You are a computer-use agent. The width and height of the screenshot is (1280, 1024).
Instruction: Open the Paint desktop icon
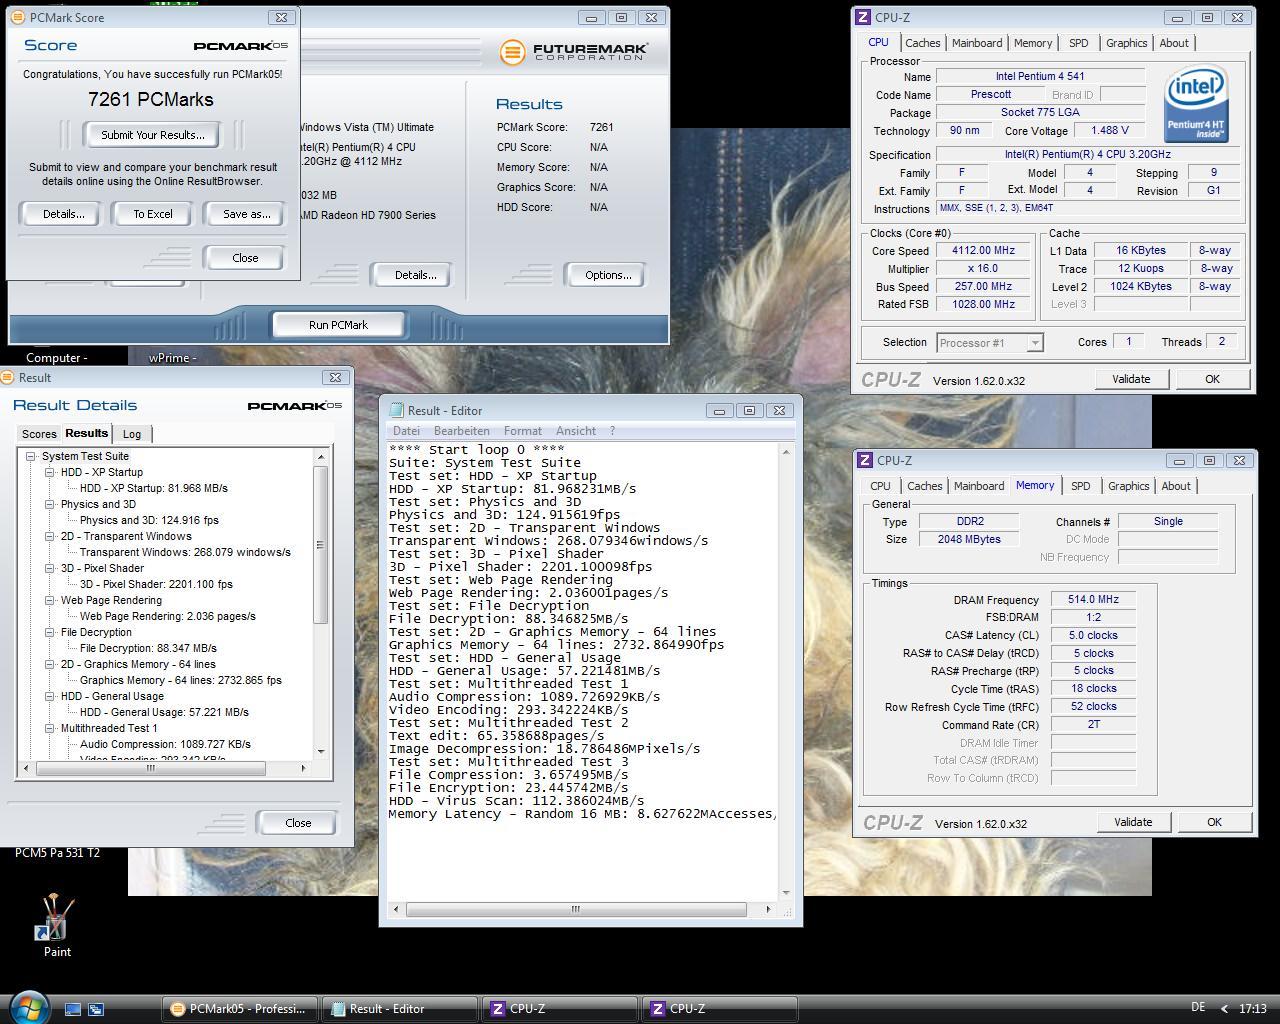57,926
